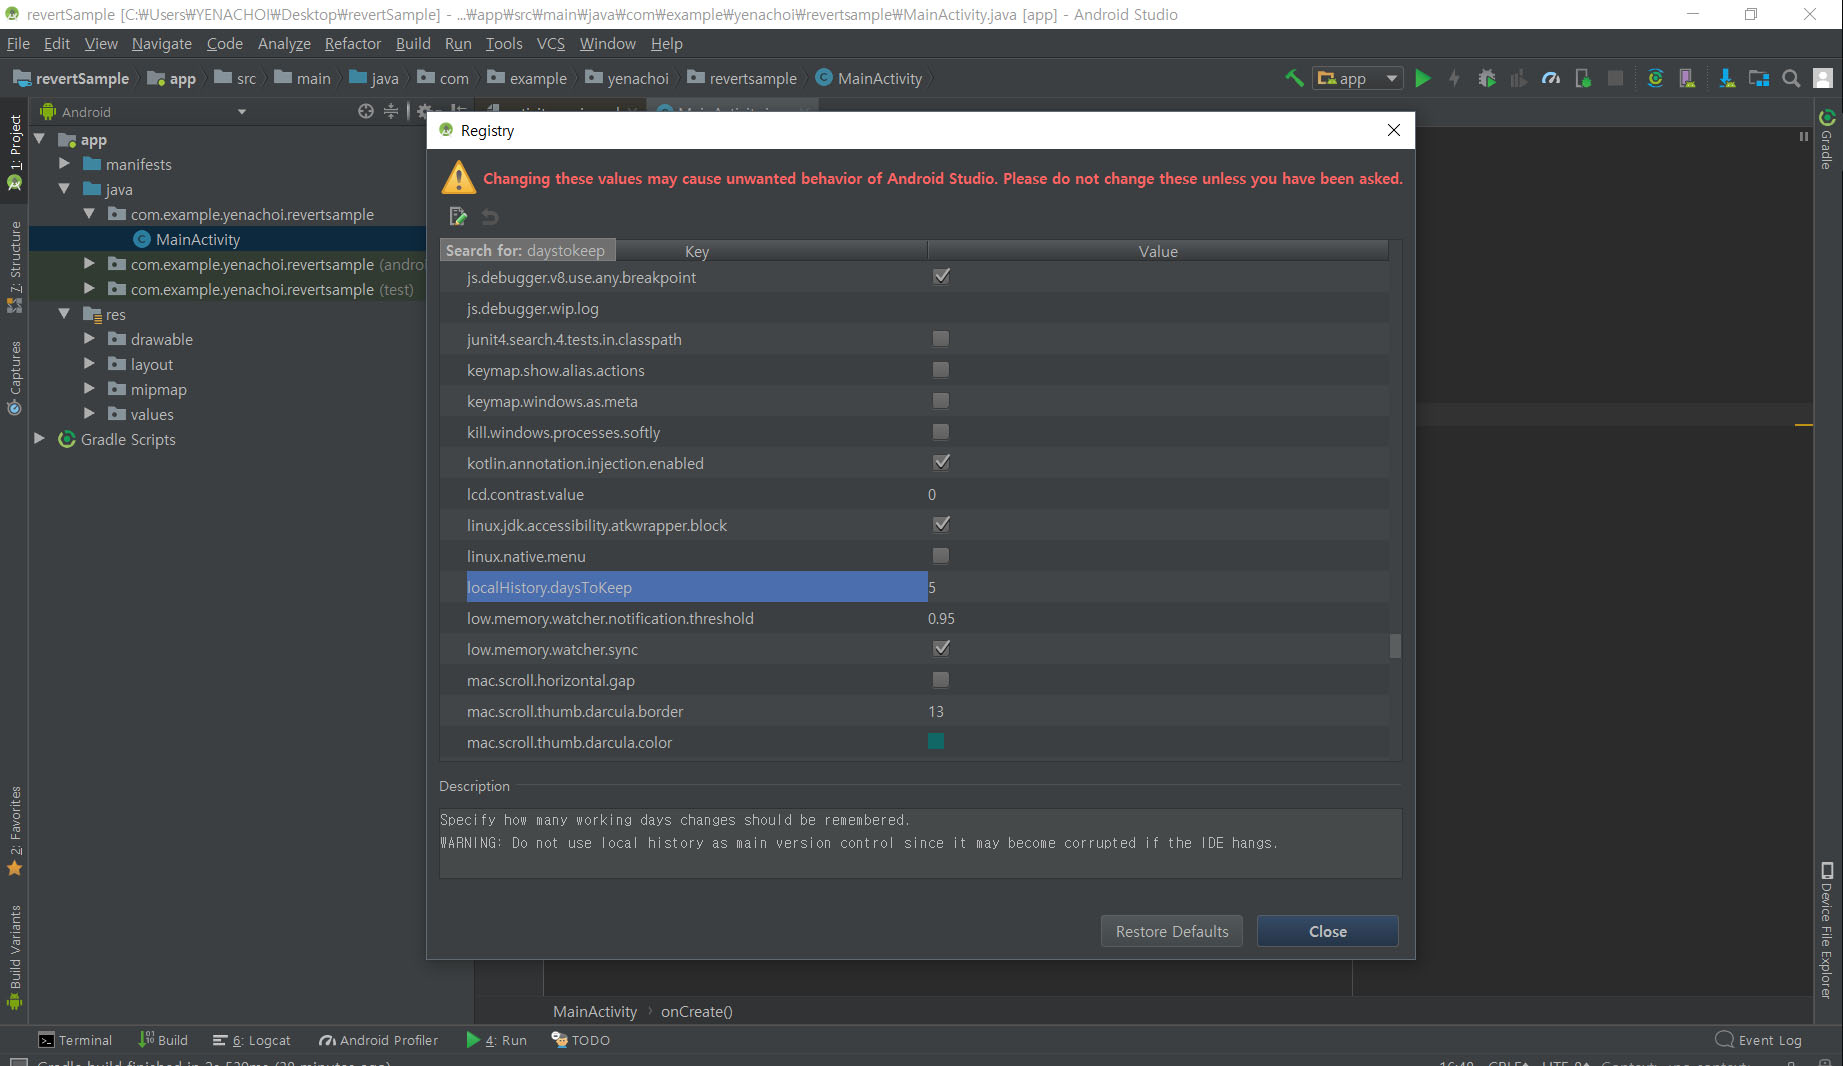This screenshot has width=1843, height=1066.
Task: Click the Search Everywhere magnifier icon
Action: pos(1791,78)
